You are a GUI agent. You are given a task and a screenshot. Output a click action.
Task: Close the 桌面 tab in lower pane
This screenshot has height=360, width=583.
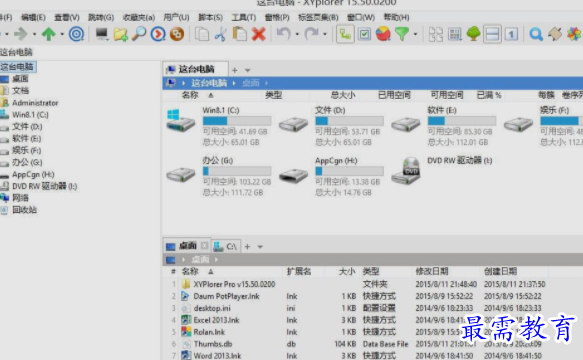click(x=204, y=246)
